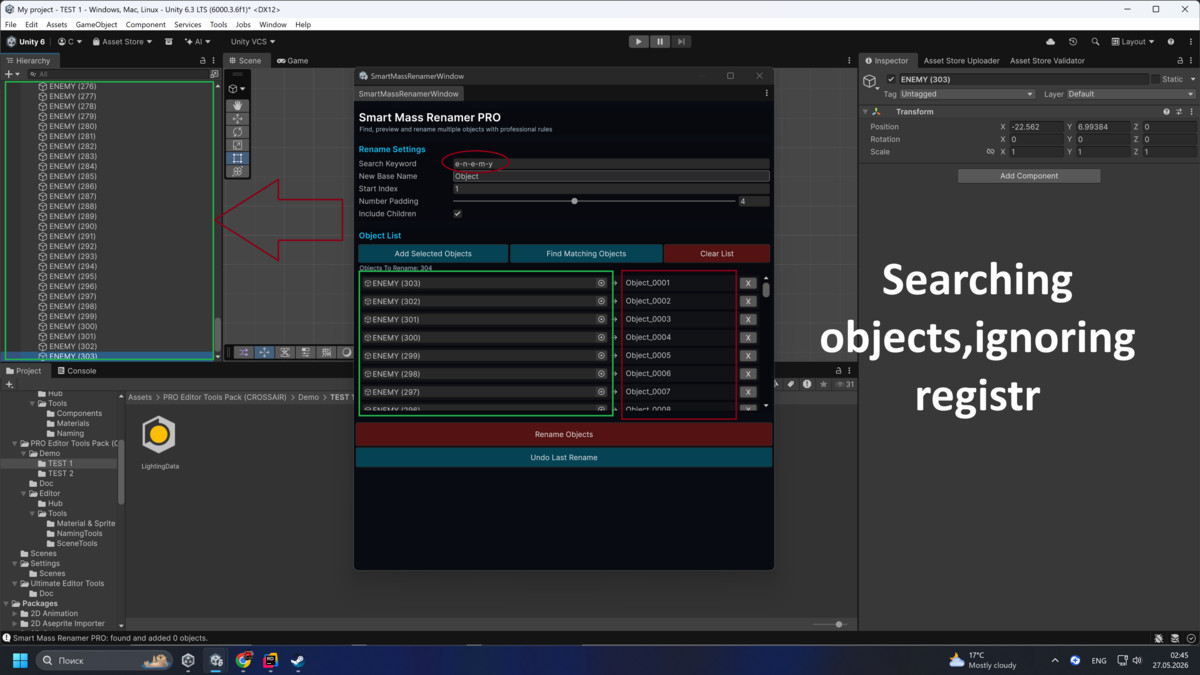Open Transform component help reference
1200x675 pixels.
1166,112
